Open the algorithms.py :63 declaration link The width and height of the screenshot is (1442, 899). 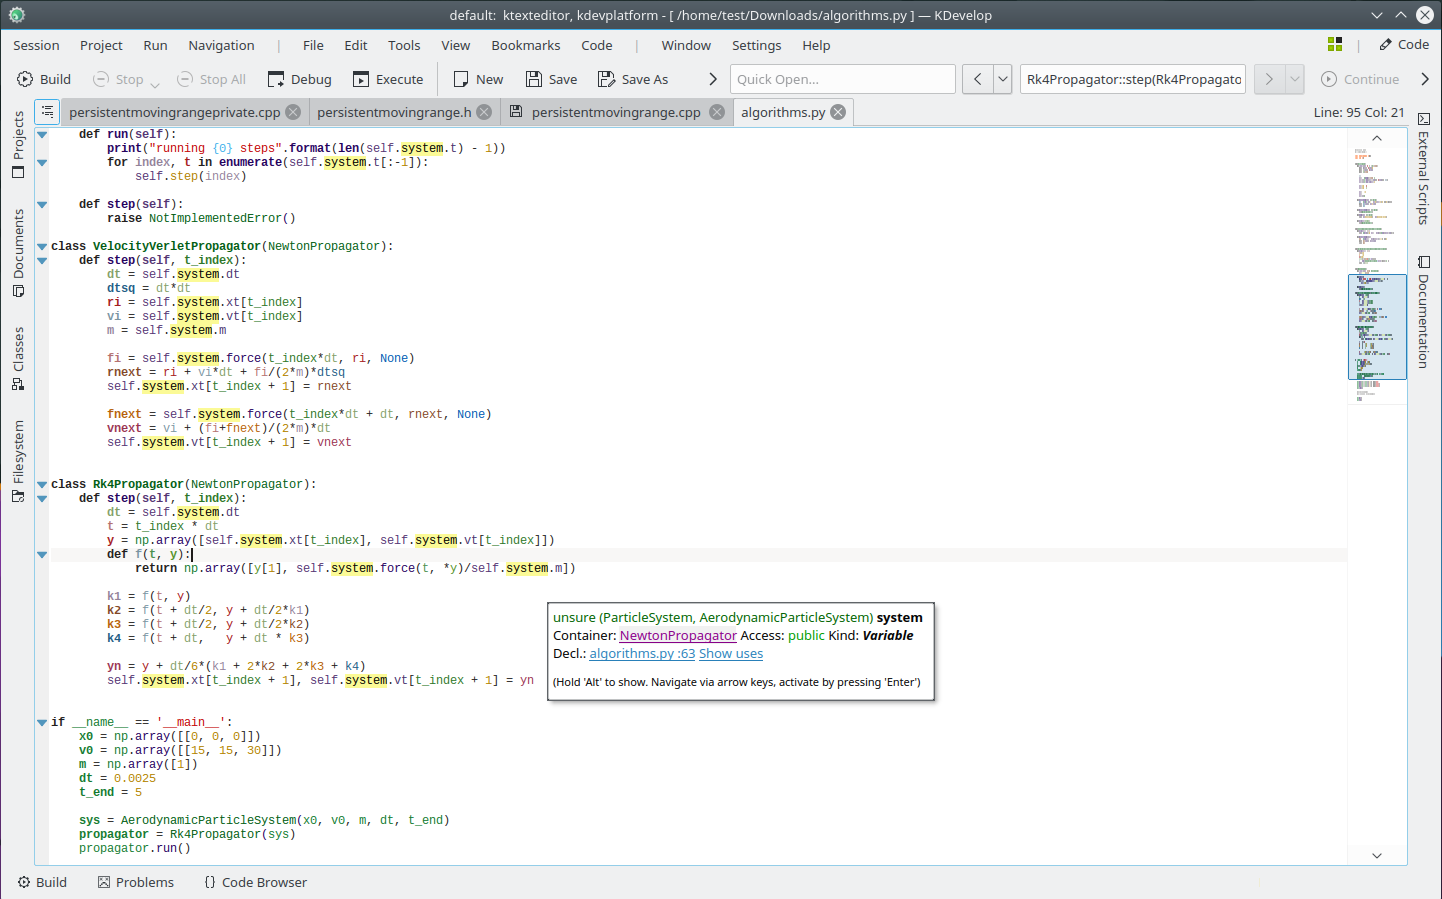click(642, 653)
